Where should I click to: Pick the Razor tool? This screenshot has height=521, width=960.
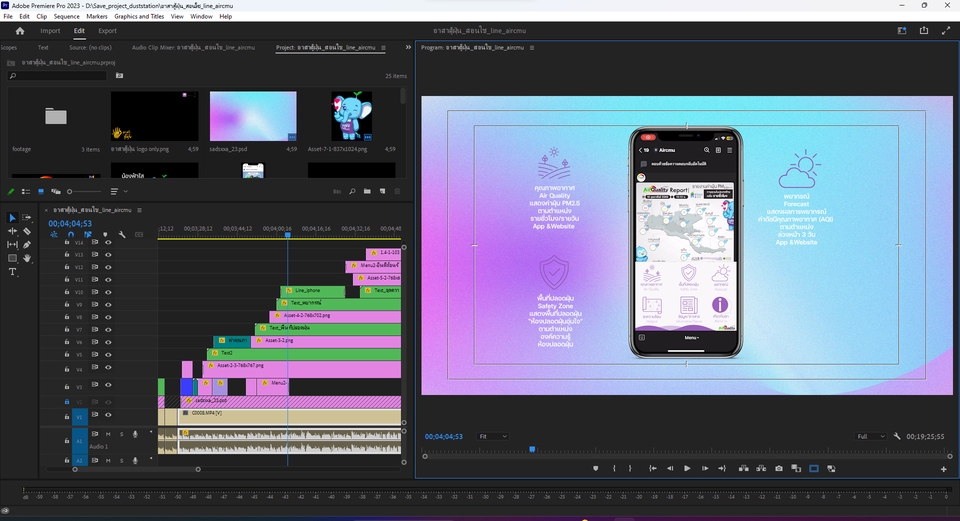tap(27, 231)
